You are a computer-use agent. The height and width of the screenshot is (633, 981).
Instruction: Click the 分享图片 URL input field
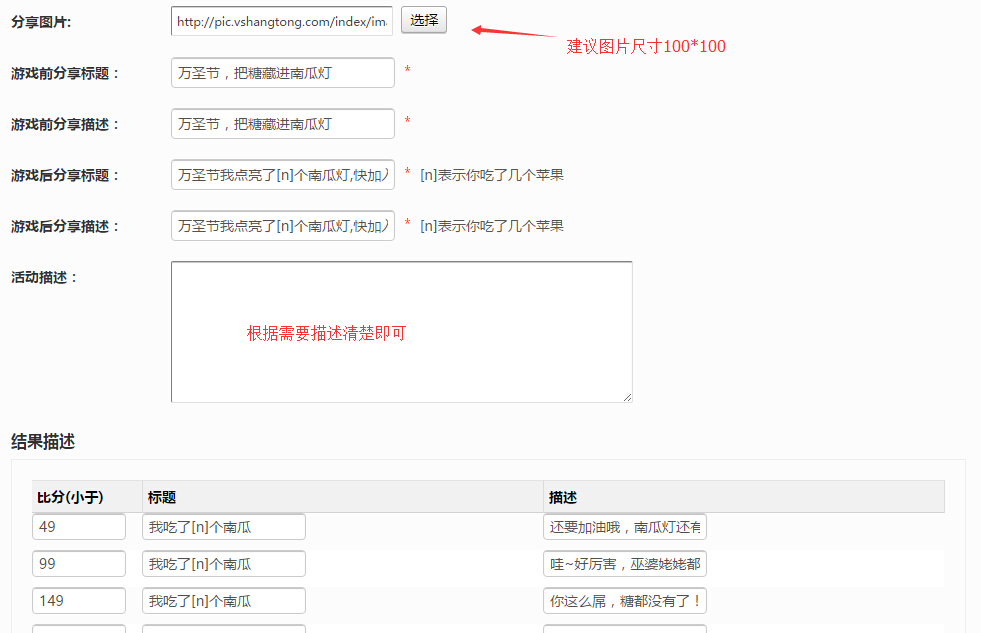pos(282,21)
